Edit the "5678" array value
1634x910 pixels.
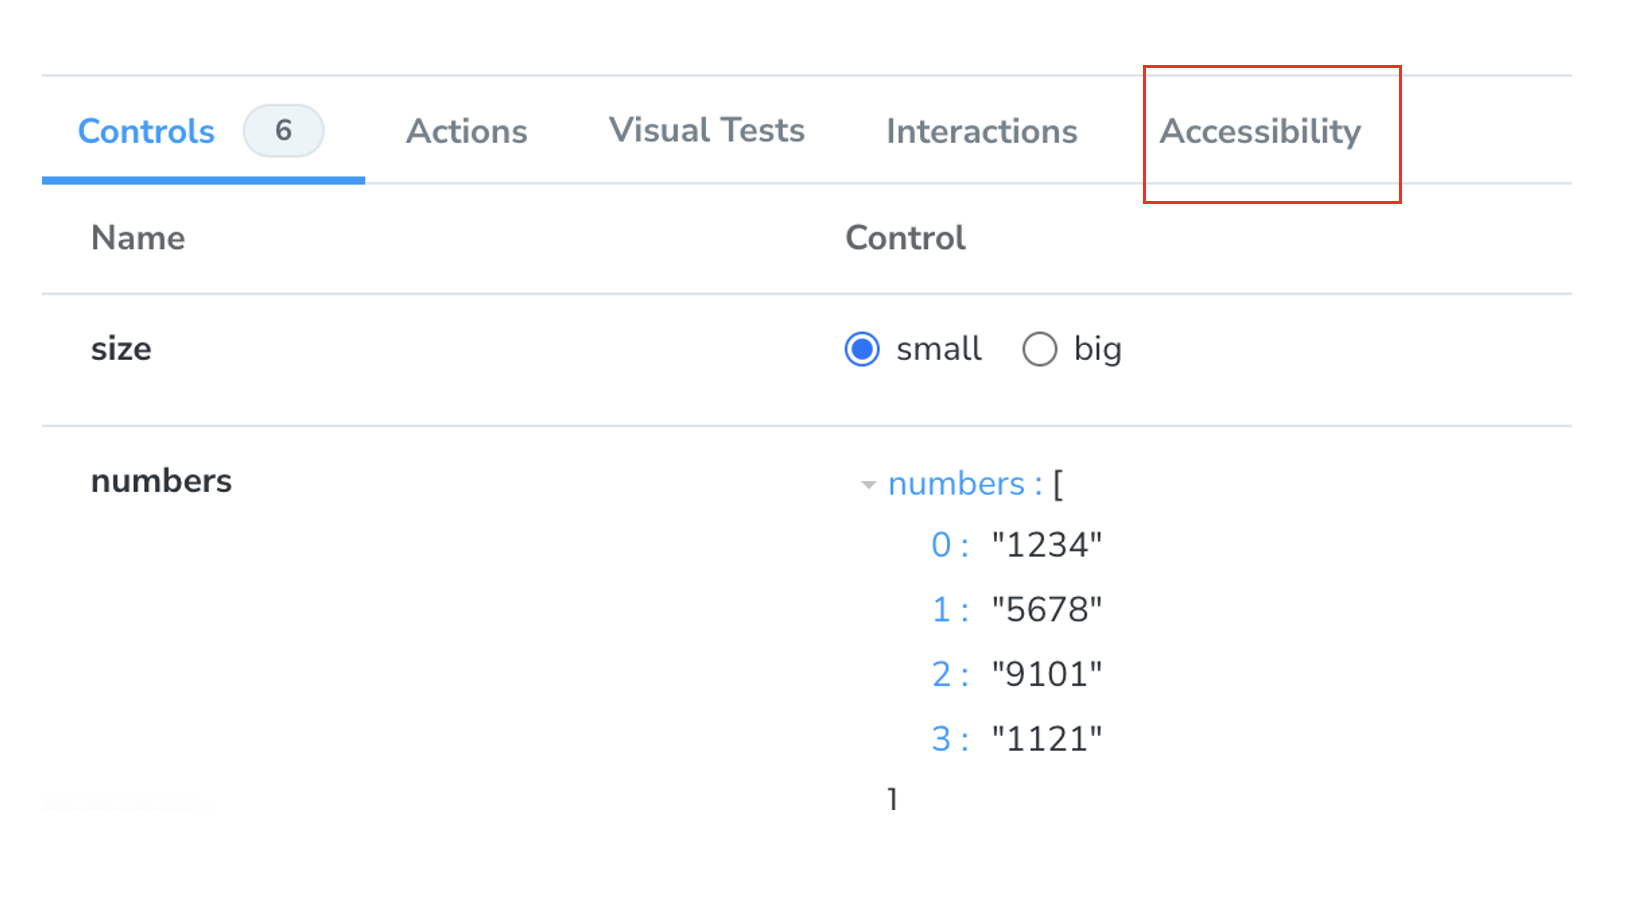[1046, 609]
